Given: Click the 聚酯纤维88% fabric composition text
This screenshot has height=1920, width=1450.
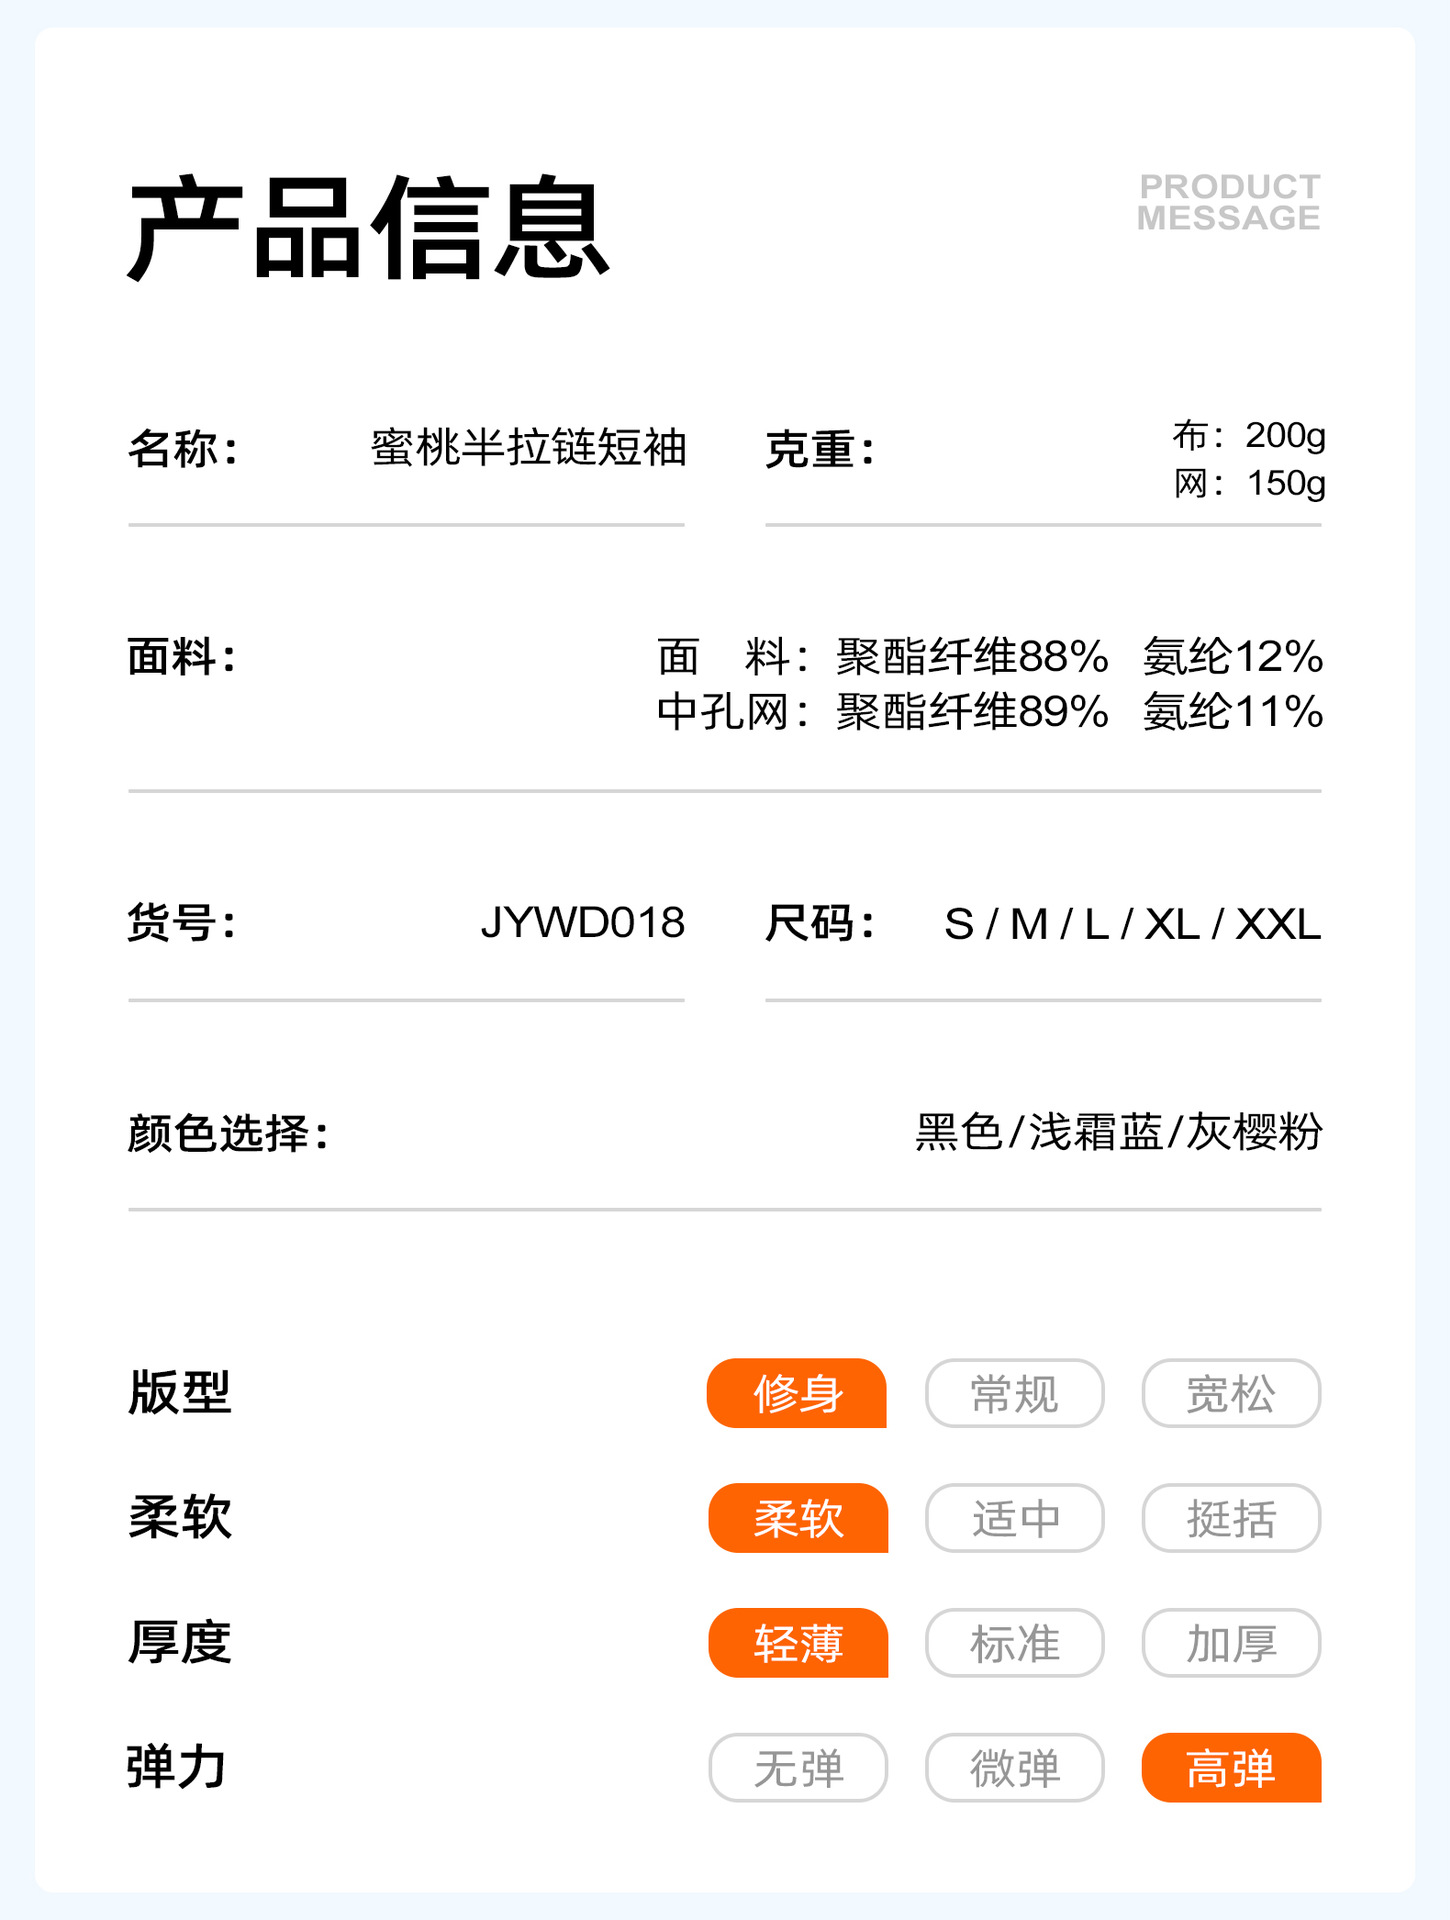Looking at the screenshot, I should pyautogui.click(x=972, y=657).
